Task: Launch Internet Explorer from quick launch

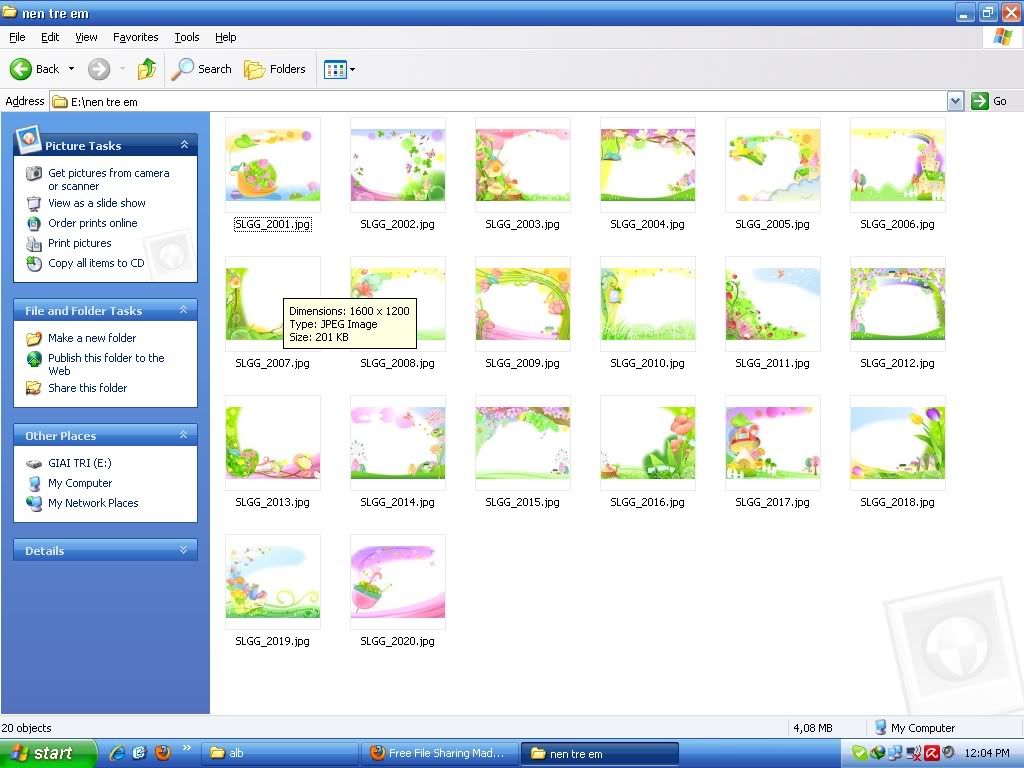Action: [x=118, y=753]
